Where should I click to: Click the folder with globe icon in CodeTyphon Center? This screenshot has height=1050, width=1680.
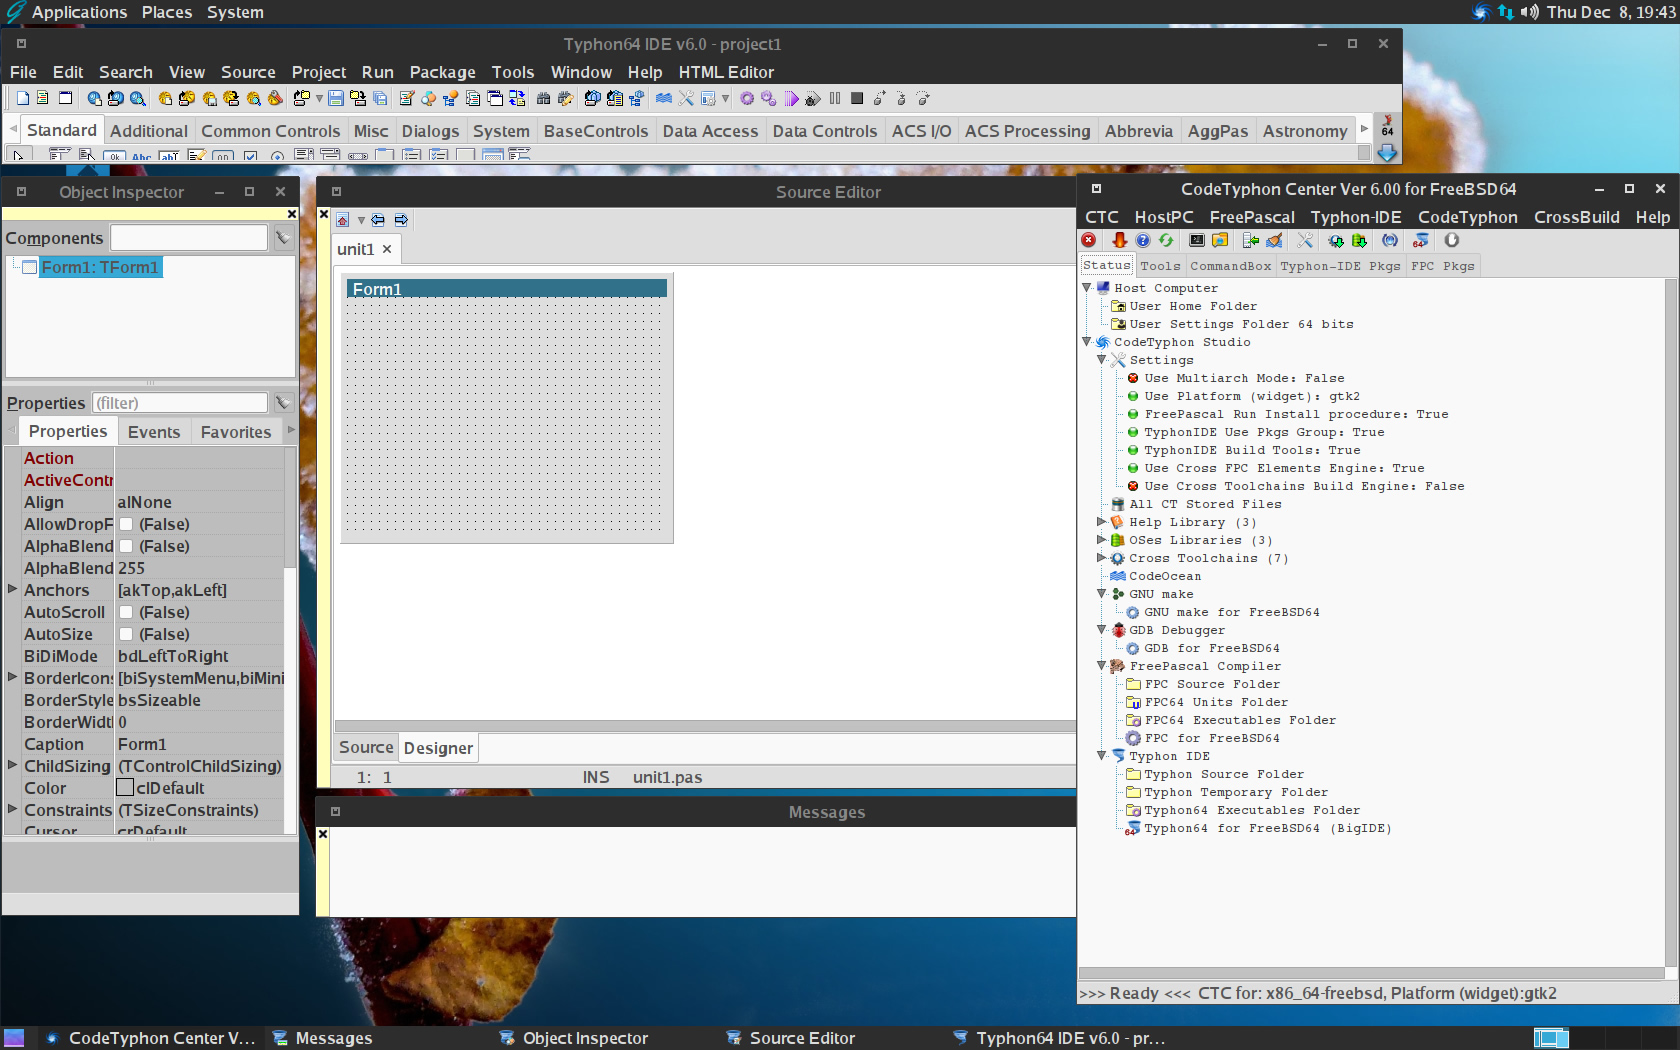coord(1220,240)
